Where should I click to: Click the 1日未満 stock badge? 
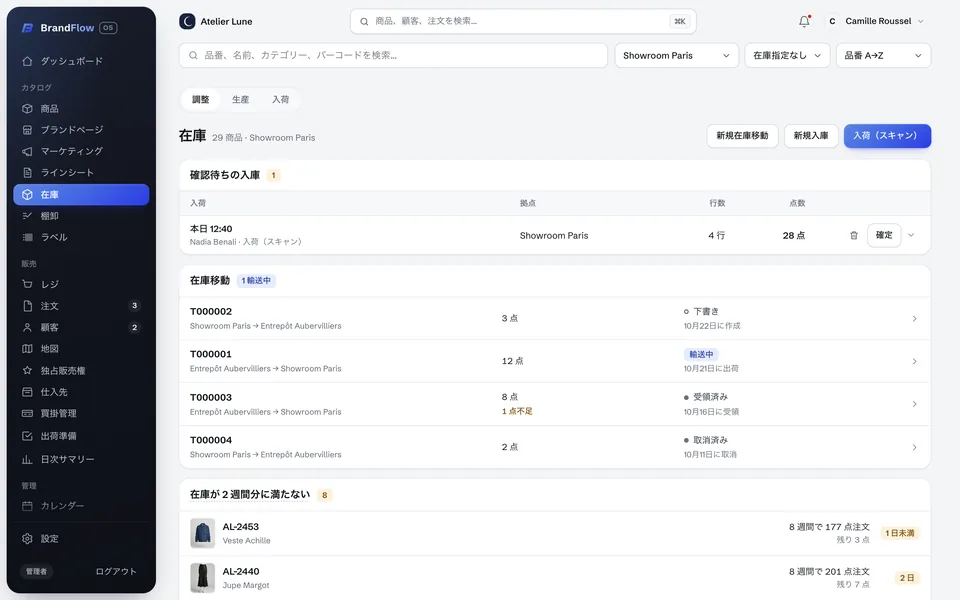[899, 533]
